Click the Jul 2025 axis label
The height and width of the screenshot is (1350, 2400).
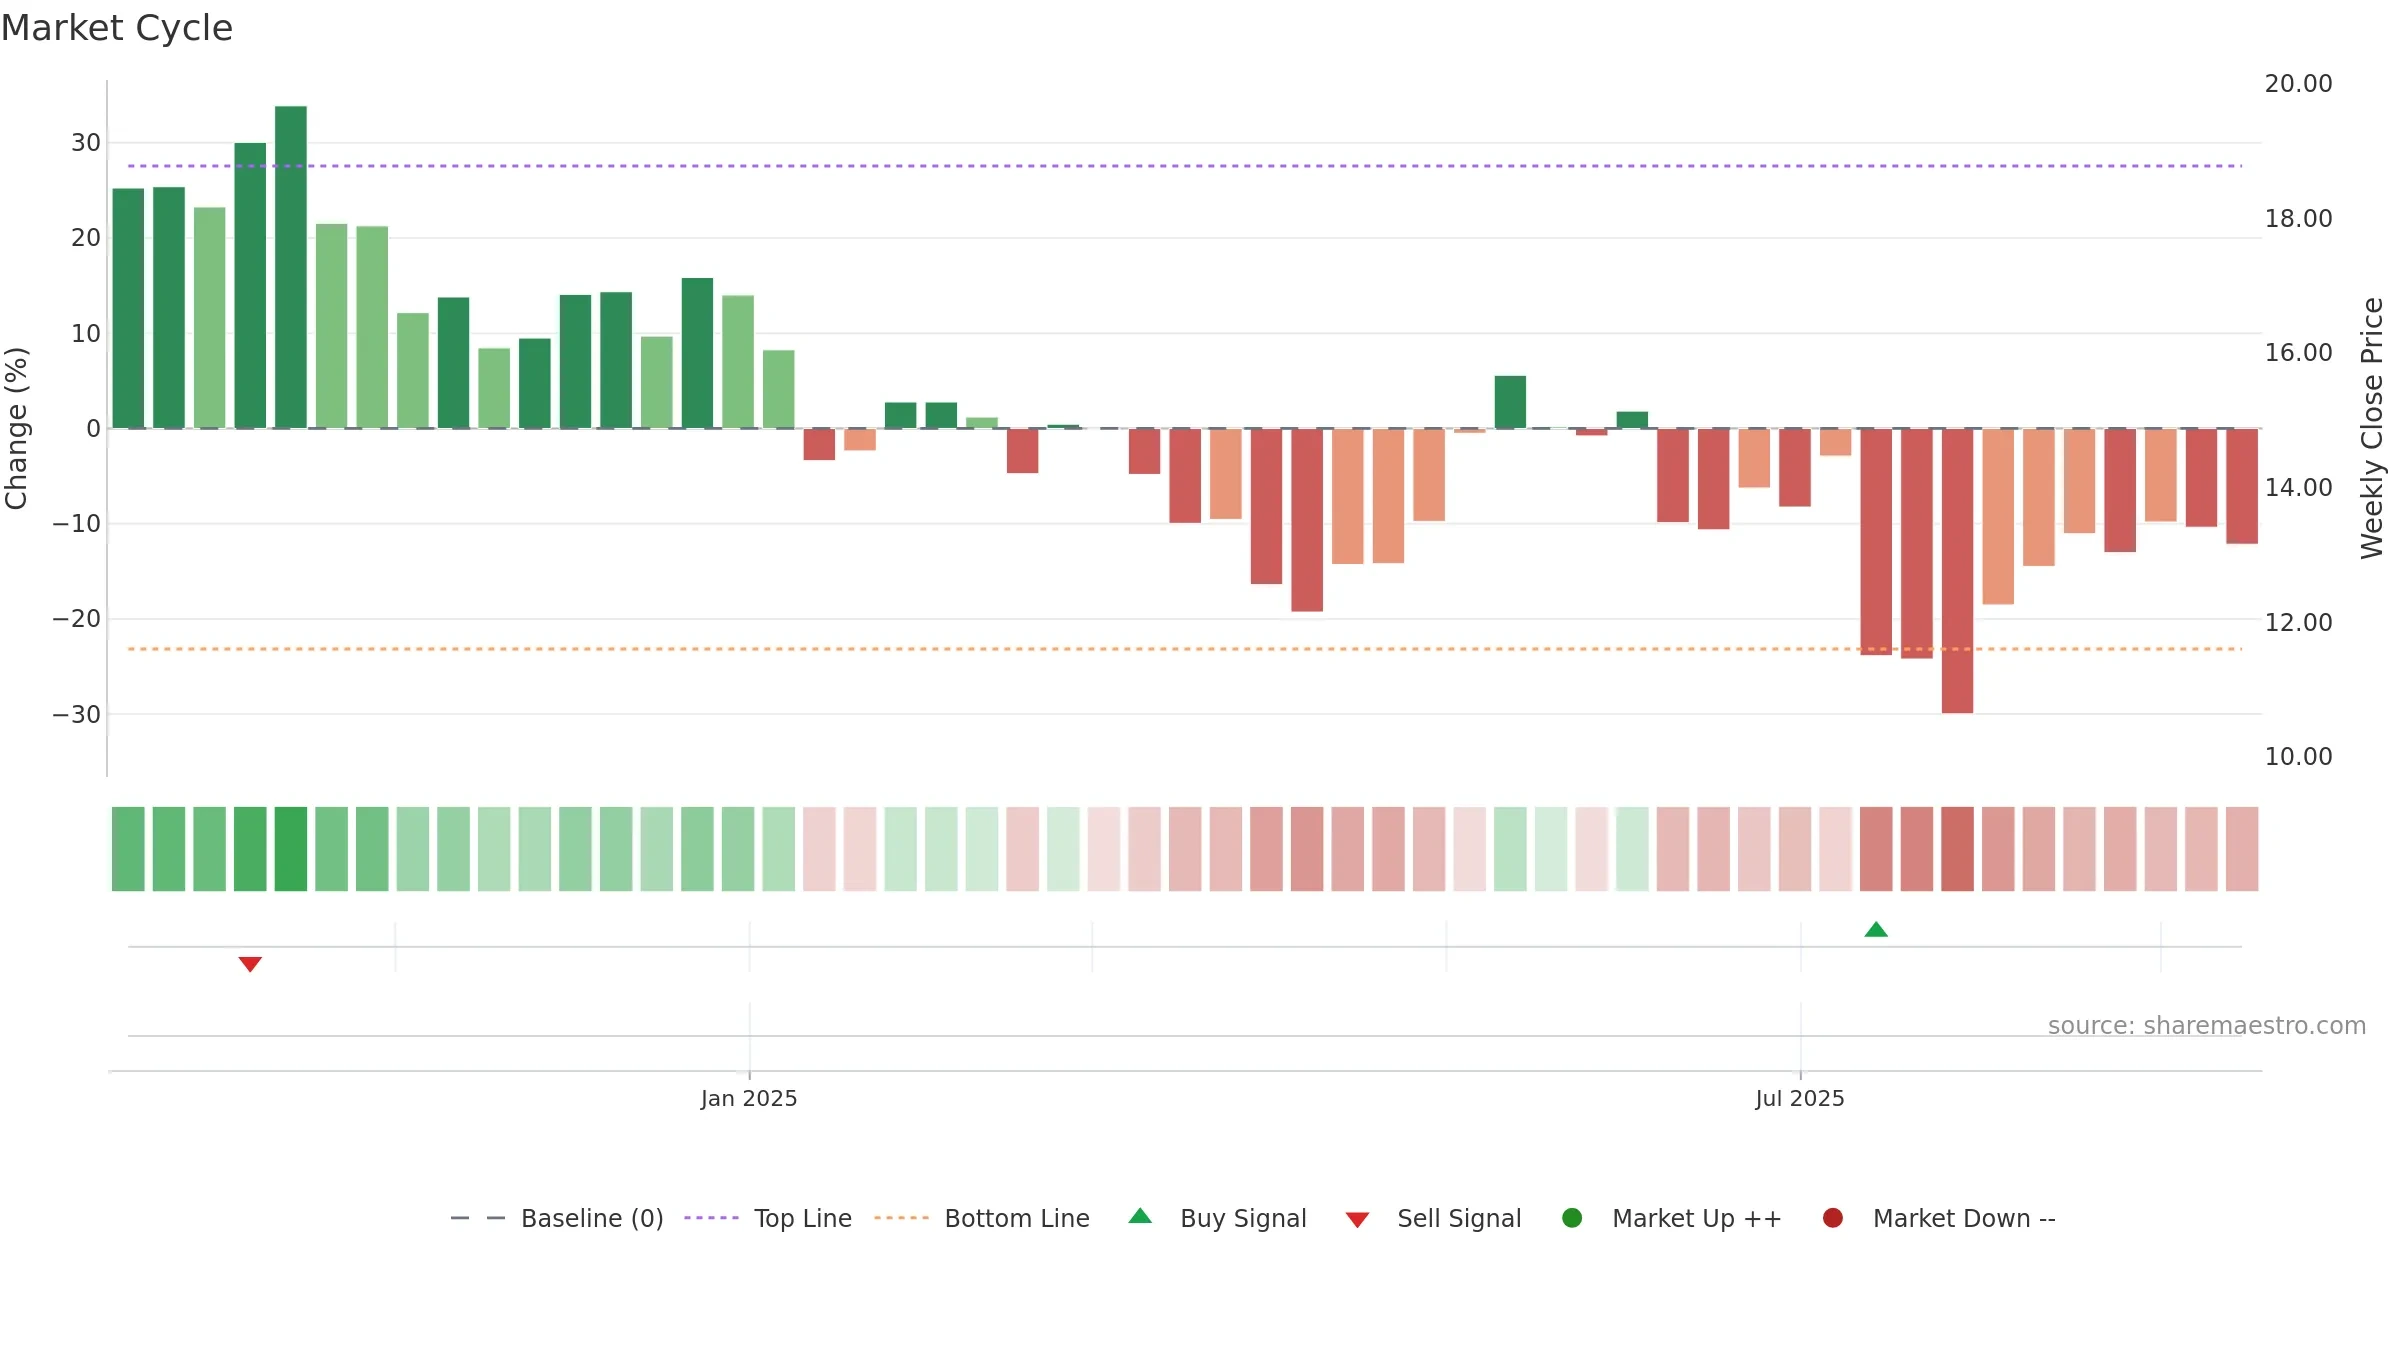coord(1800,1099)
